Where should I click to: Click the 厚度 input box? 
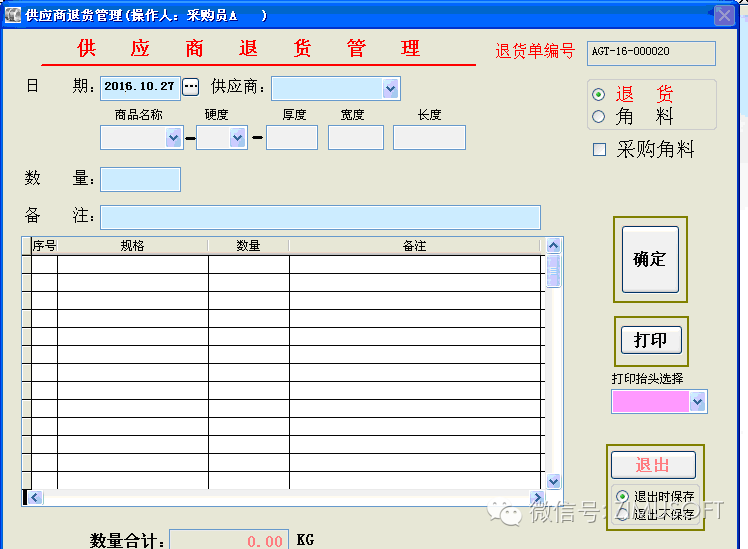pos(292,138)
